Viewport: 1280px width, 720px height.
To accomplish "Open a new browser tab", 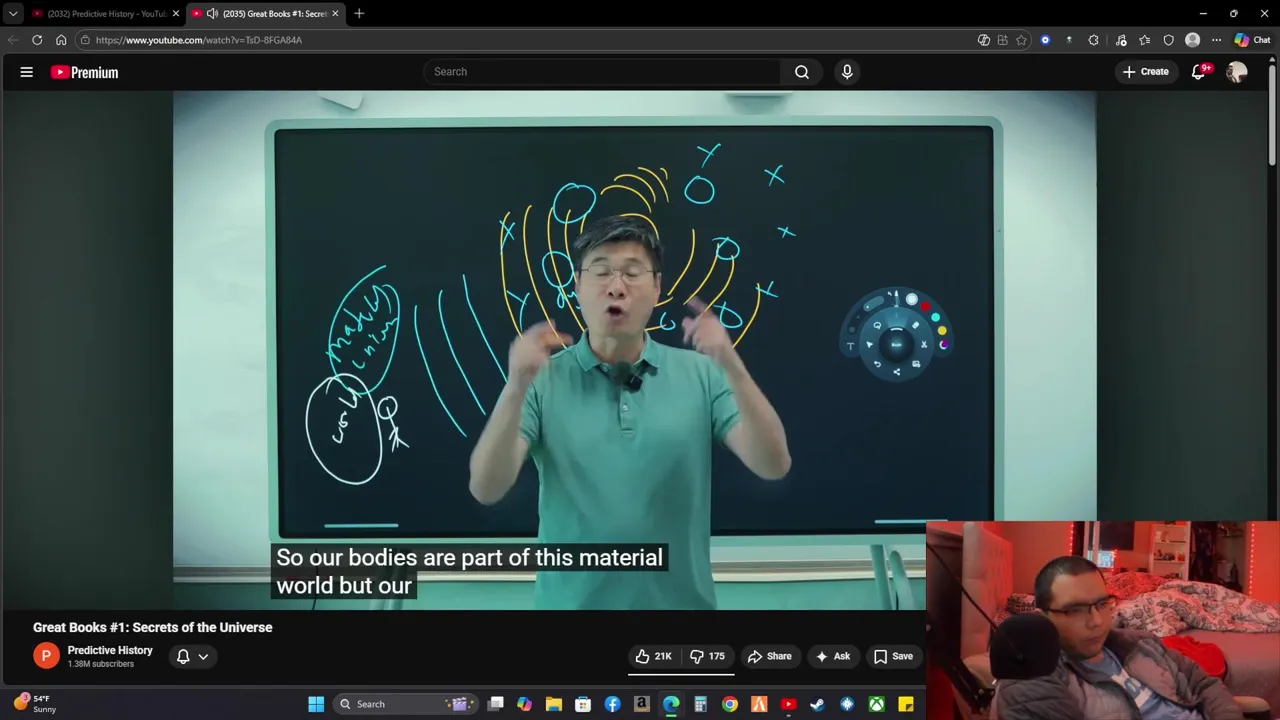I will click(359, 13).
